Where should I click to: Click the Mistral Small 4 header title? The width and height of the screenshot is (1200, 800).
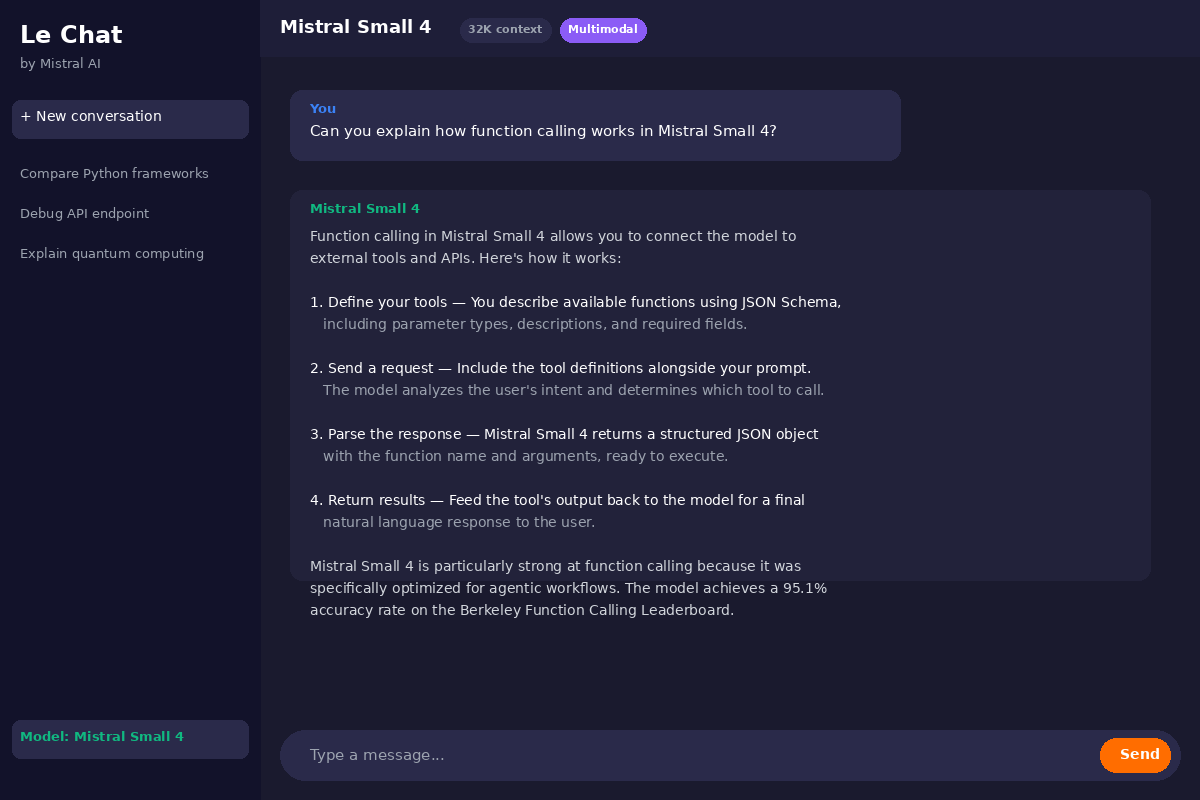click(x=355, y=27)
